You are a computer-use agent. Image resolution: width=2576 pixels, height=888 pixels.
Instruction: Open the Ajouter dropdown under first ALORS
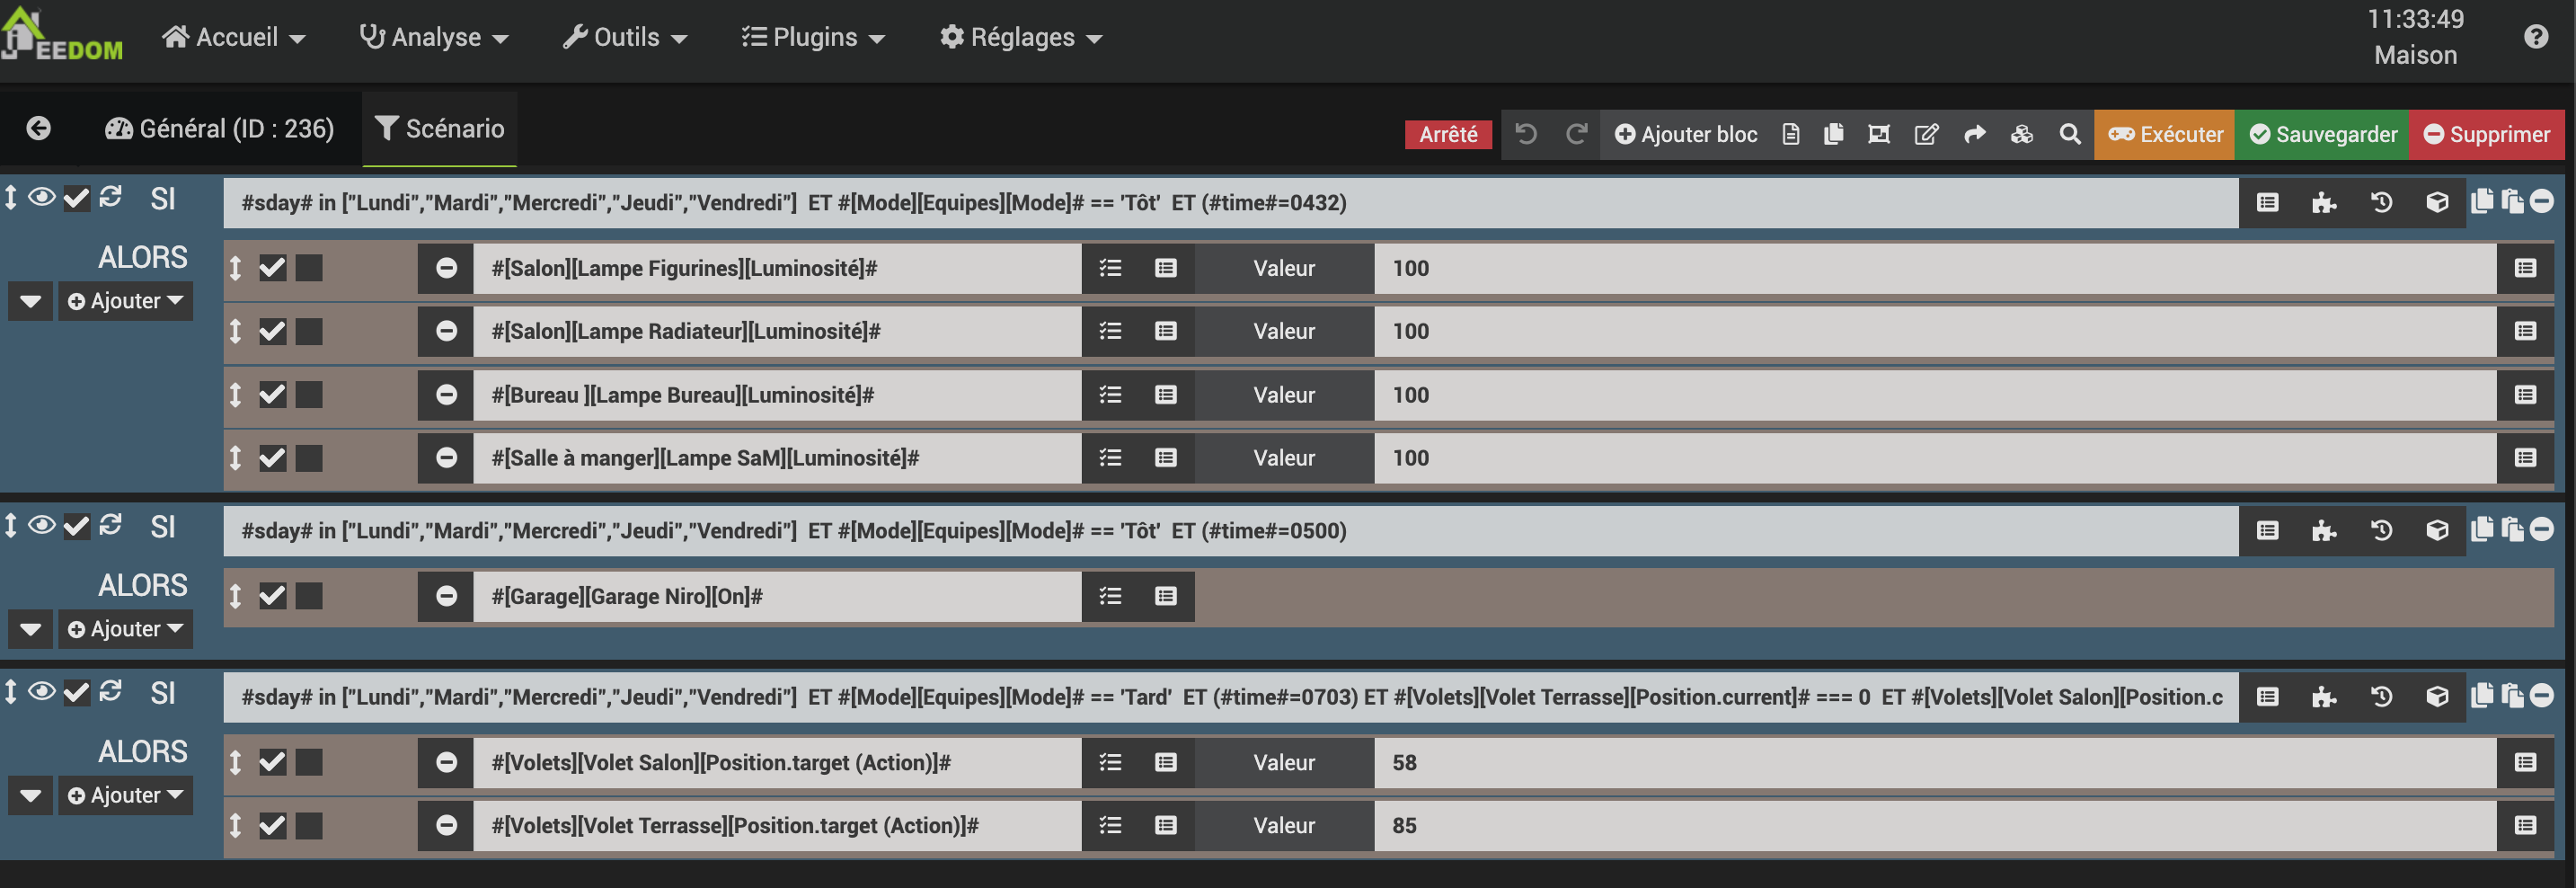pos(126,301)
